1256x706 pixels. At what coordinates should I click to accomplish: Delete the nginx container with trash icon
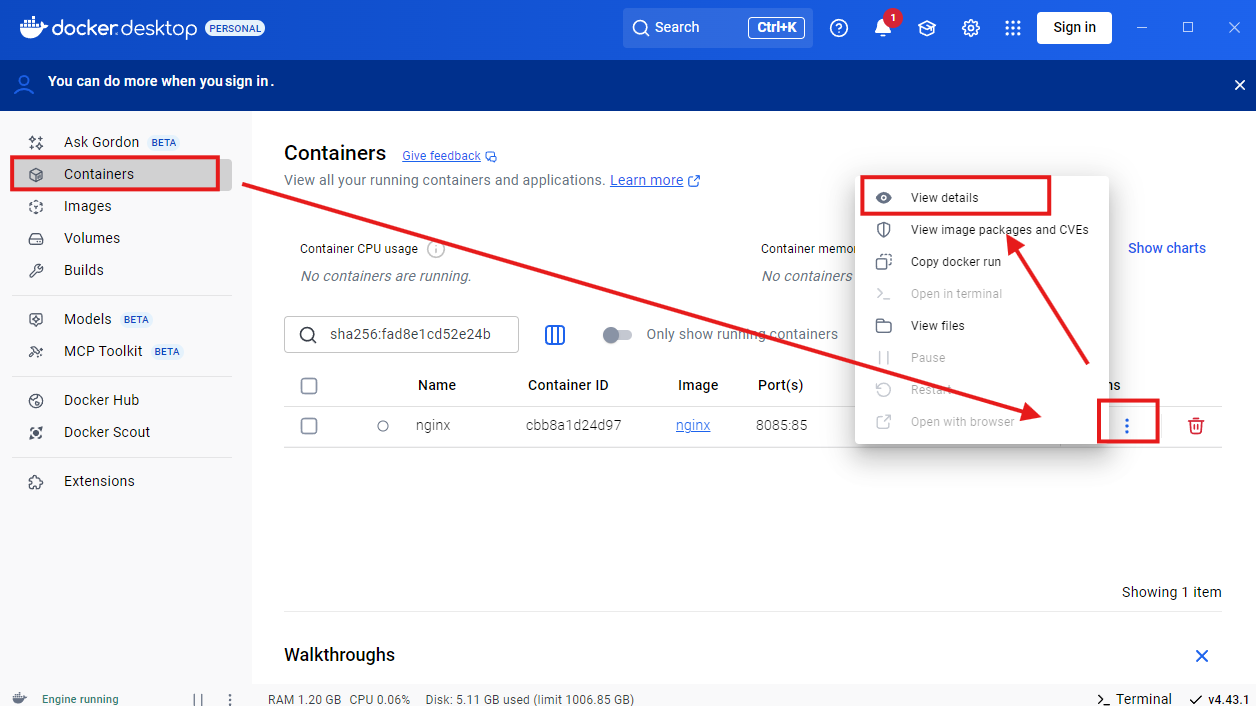(1196, 426)
